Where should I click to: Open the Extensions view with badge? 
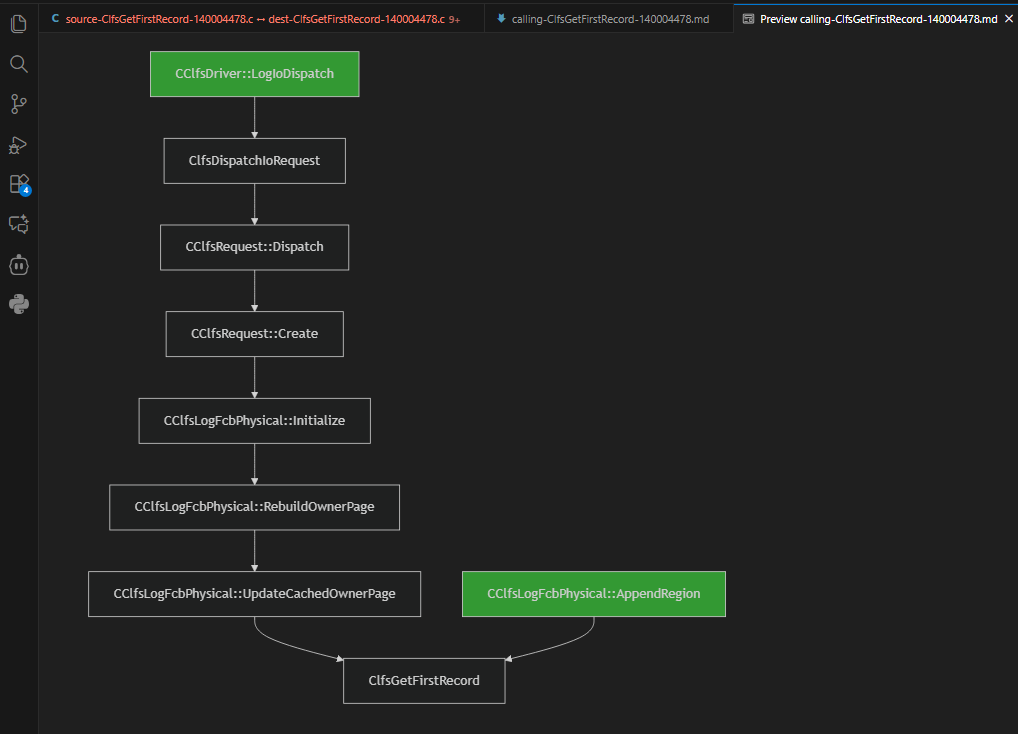18,185
